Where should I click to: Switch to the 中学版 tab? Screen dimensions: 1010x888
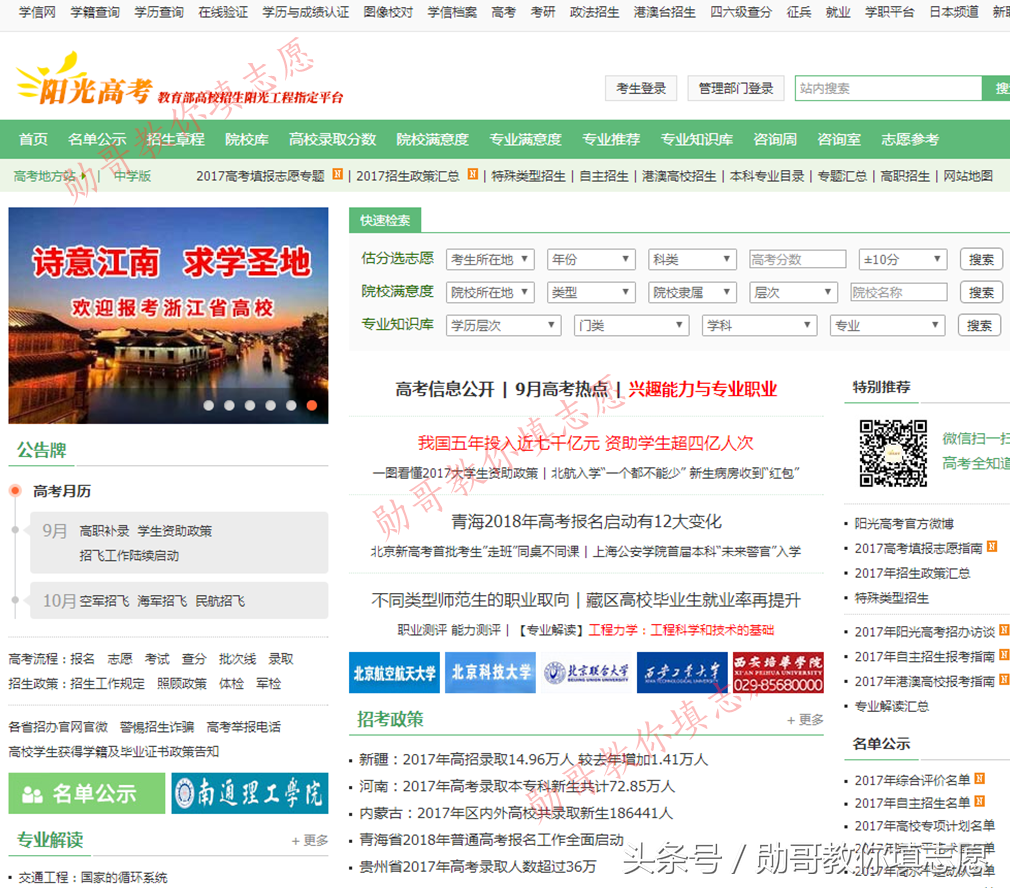131,175
